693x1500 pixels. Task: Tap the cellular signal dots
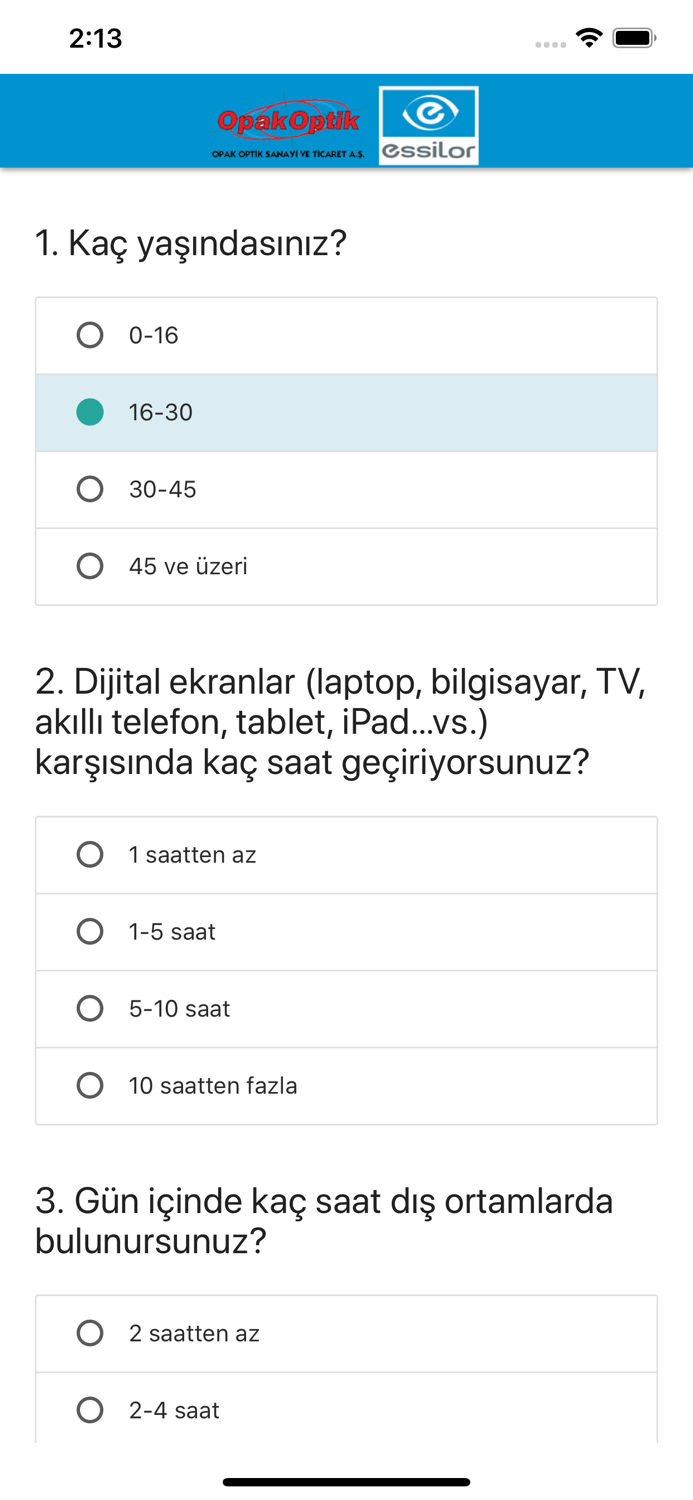[x=551, y=44]
